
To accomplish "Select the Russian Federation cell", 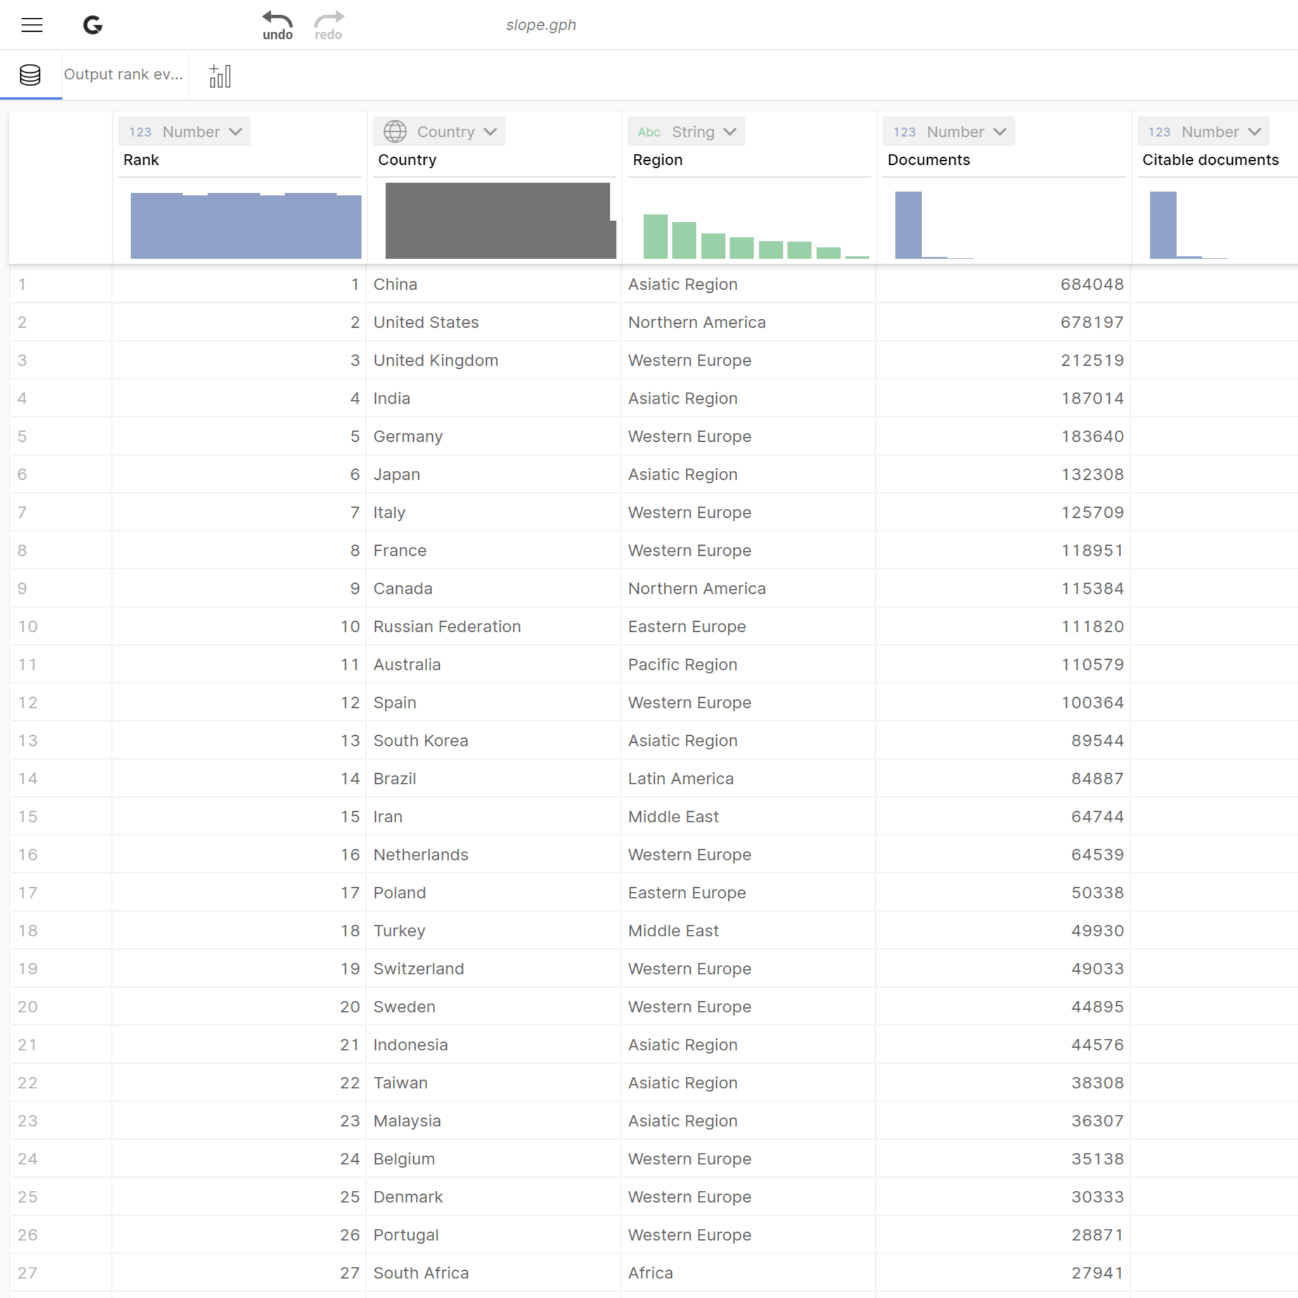I will (494, 626).
